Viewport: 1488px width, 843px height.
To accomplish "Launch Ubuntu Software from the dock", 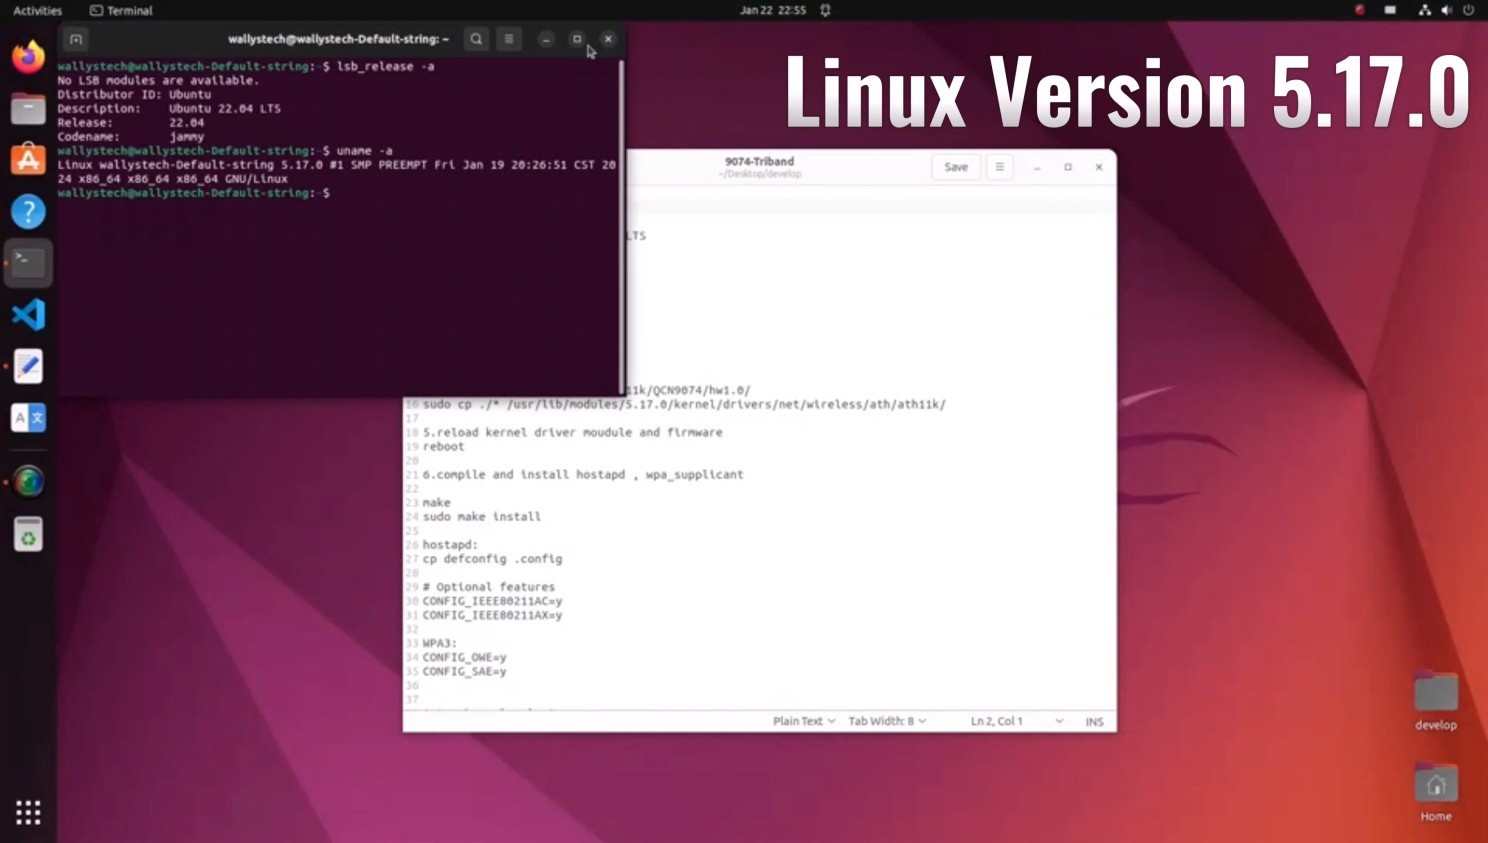I will [28, 160].
